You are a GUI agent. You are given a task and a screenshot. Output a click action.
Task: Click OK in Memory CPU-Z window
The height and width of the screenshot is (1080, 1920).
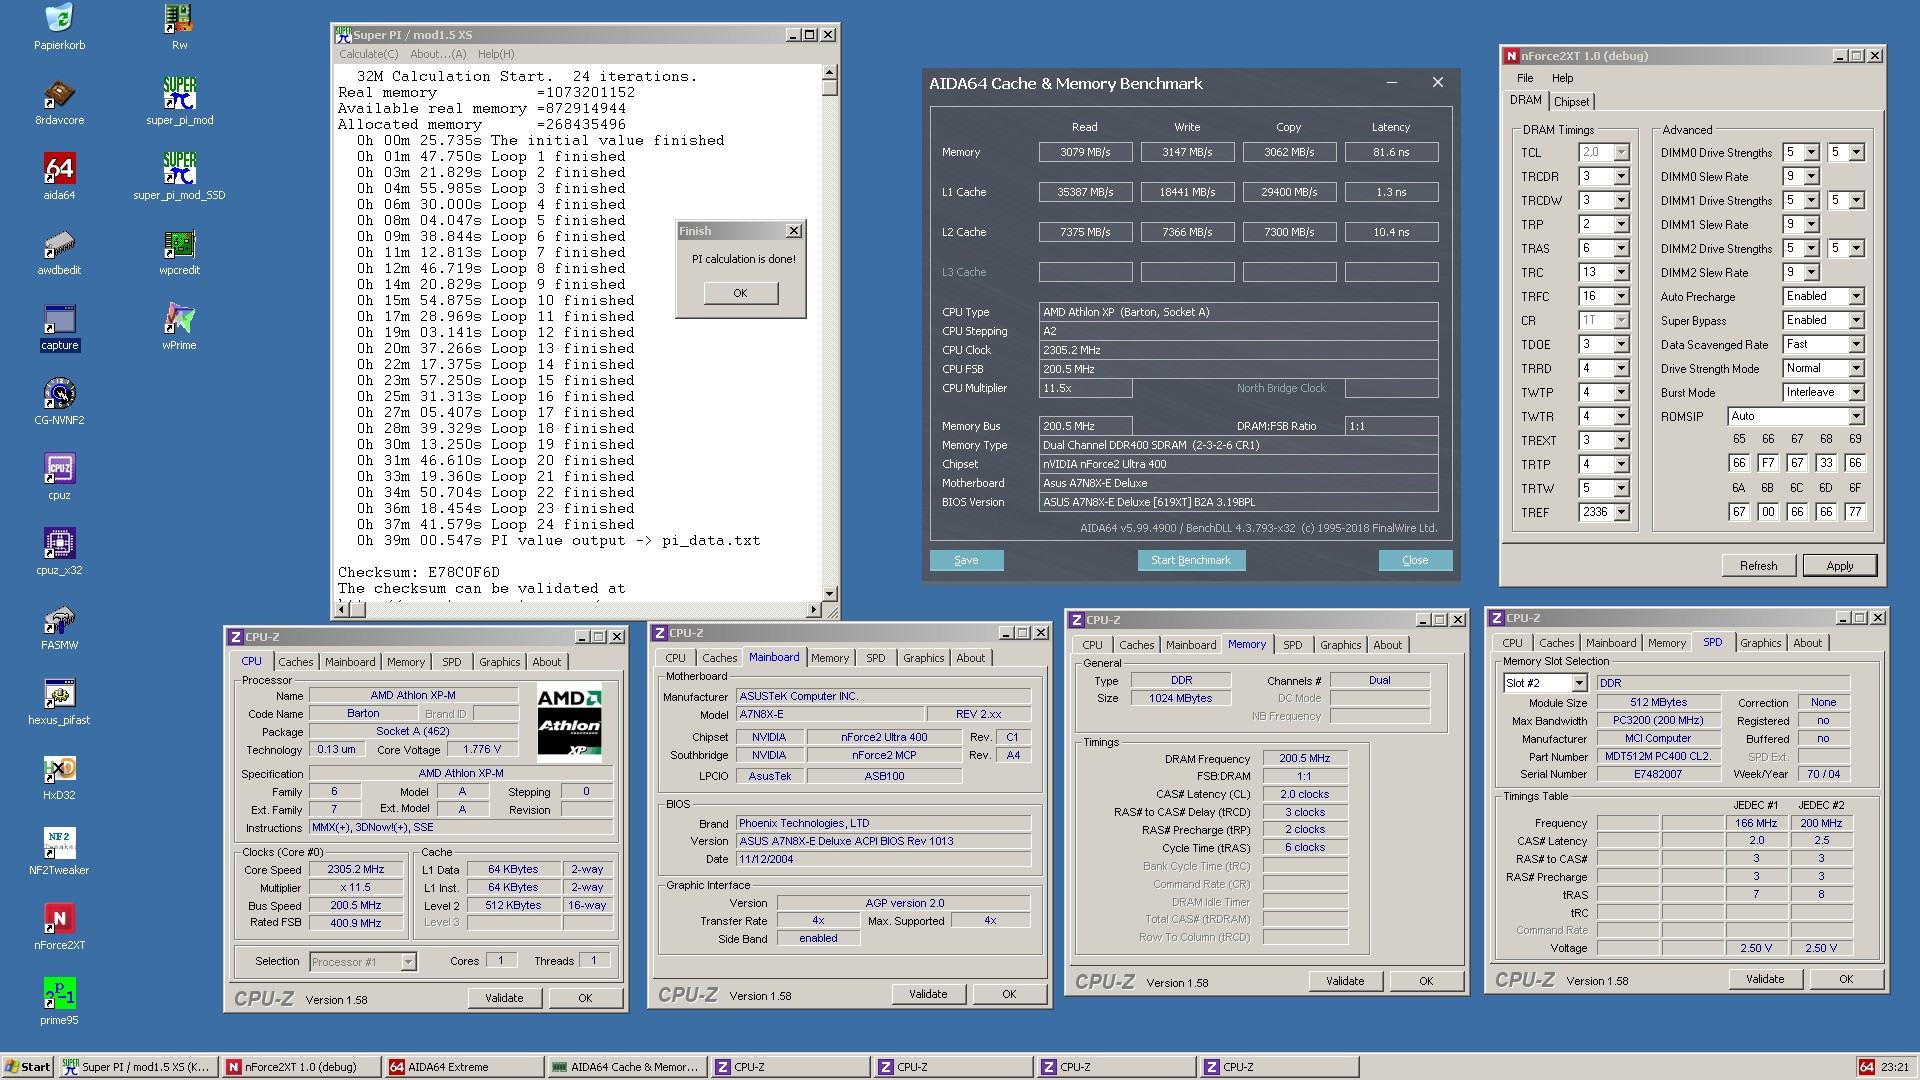[x=1426, y=981]
